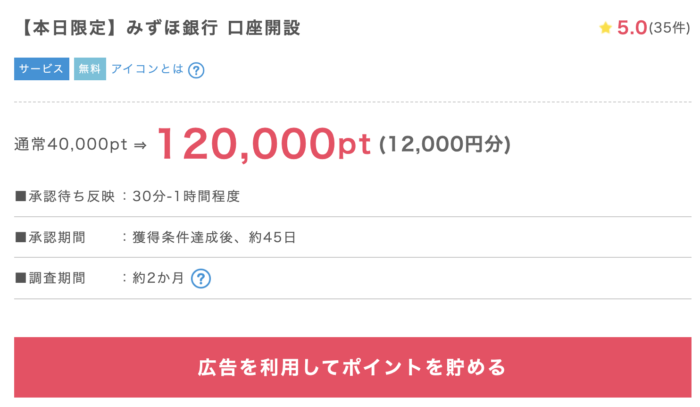Click the yellow star rating icon

[605, 28]
